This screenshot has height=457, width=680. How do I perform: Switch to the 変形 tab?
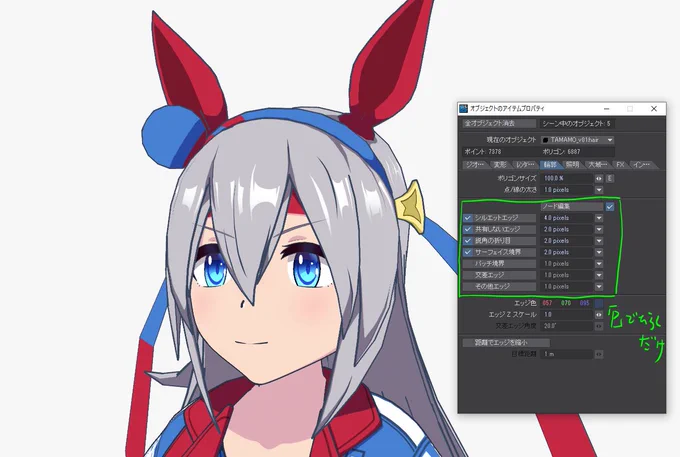pyautogui.click(x=500, y=165)
